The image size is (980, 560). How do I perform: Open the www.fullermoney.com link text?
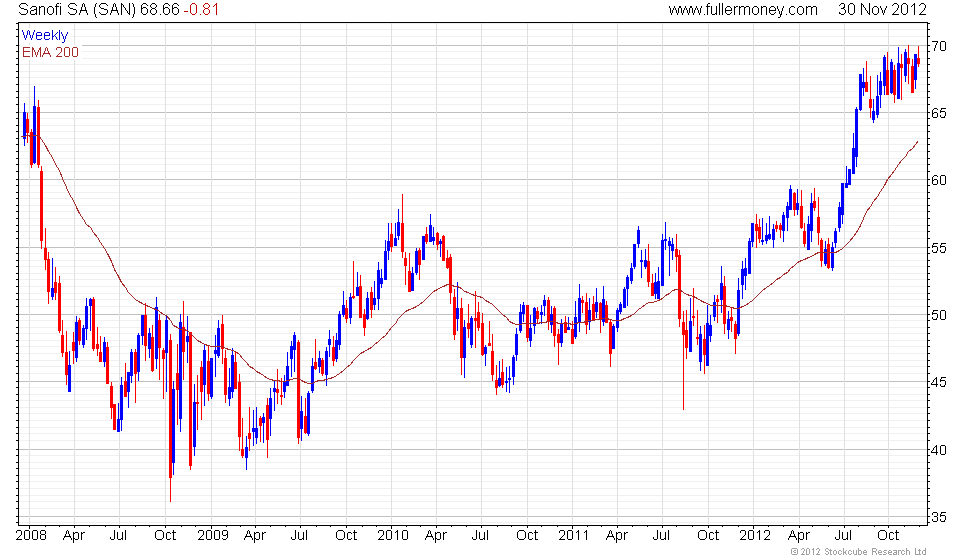[x=743, y=9]
